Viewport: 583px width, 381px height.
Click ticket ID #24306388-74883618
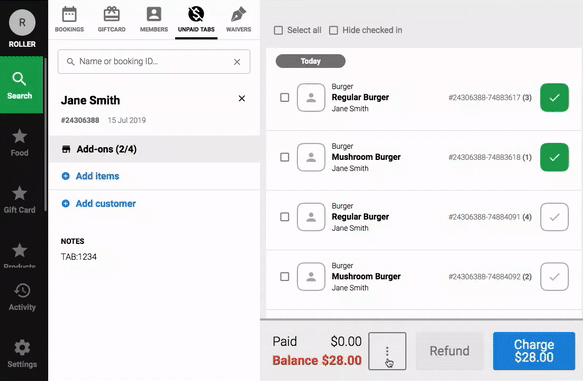(x=484, y=157)
